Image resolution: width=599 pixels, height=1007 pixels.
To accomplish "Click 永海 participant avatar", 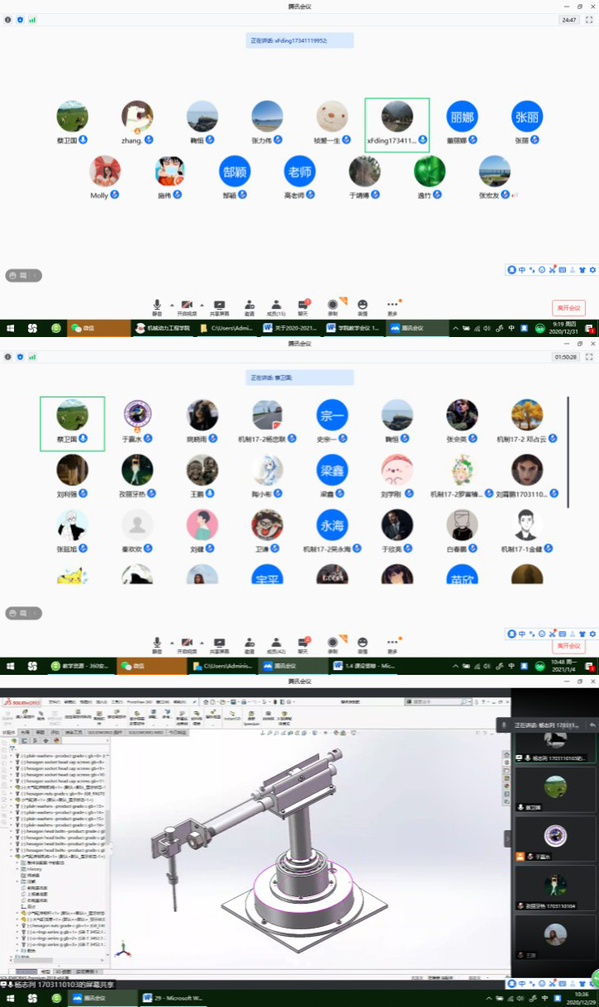I will pyautogui.click(x=332, y=526).
